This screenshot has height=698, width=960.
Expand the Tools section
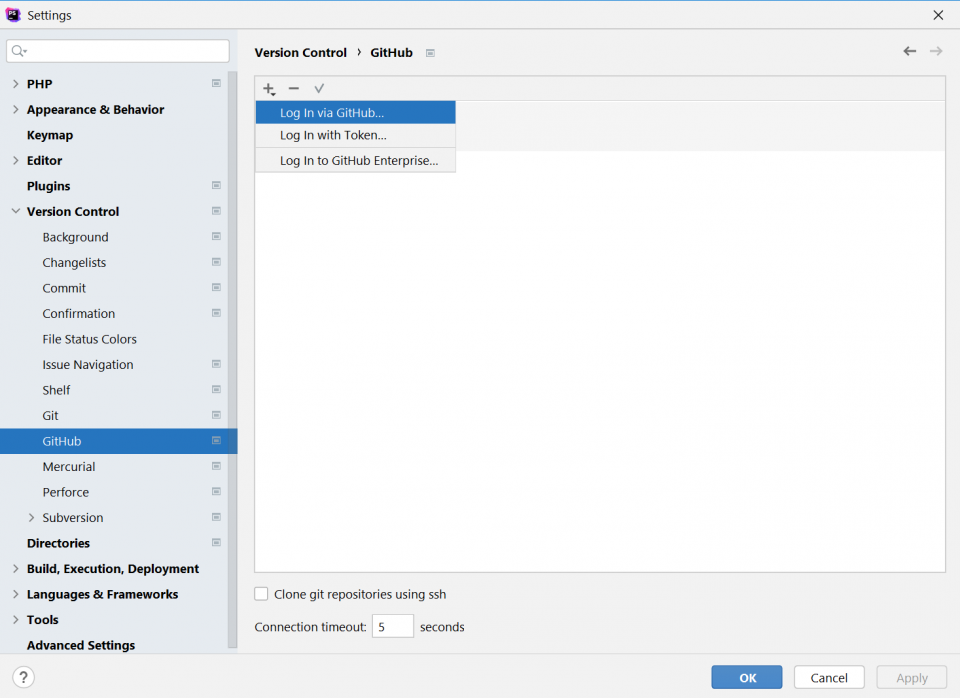15,620
